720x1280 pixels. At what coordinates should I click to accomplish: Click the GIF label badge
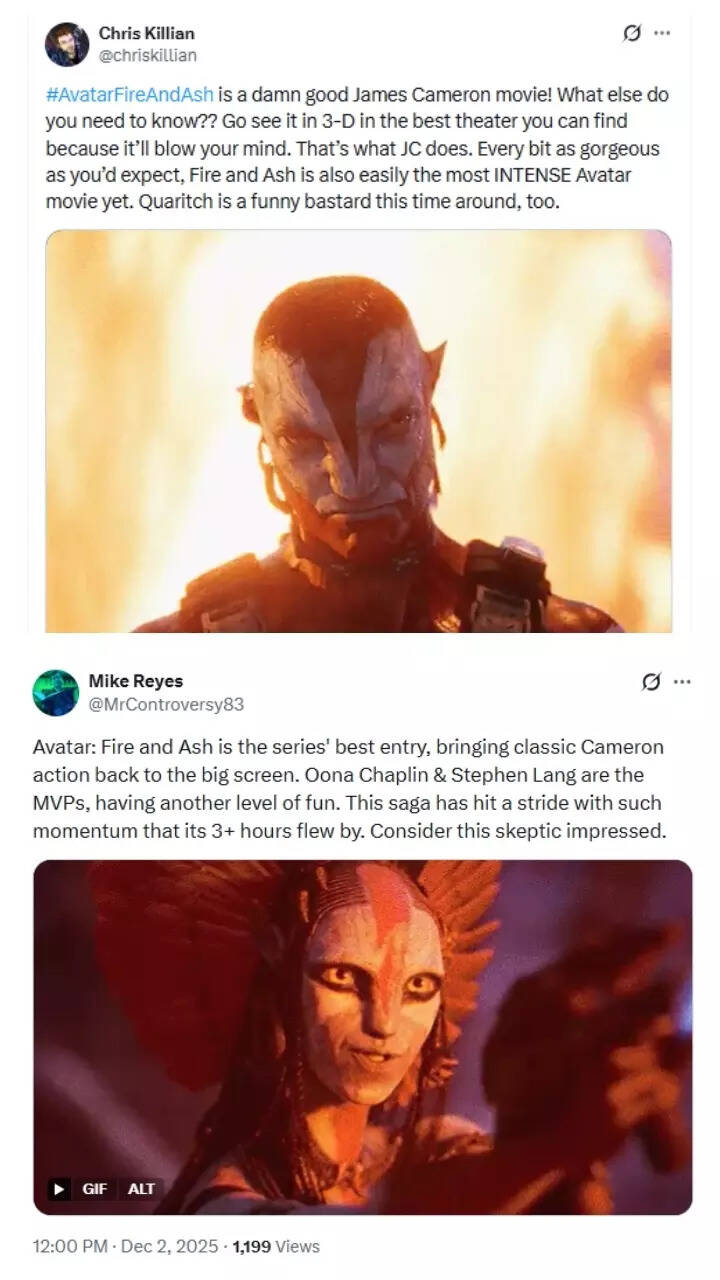point(94,1189)
